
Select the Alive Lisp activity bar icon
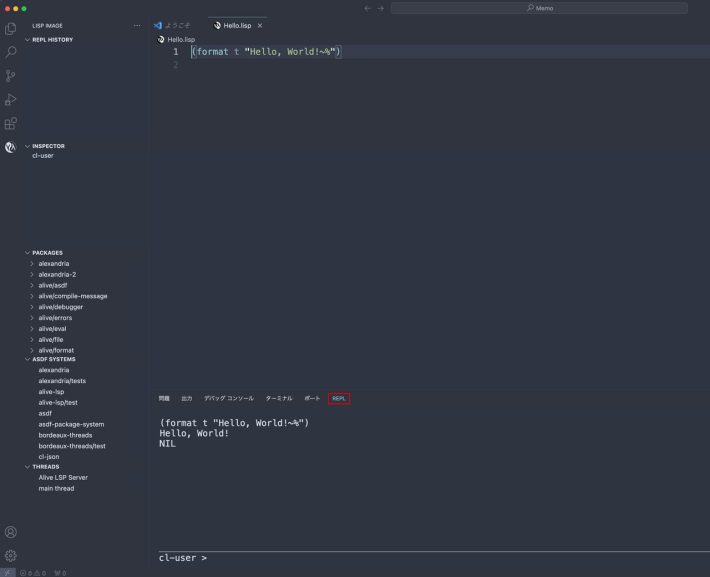10,147
